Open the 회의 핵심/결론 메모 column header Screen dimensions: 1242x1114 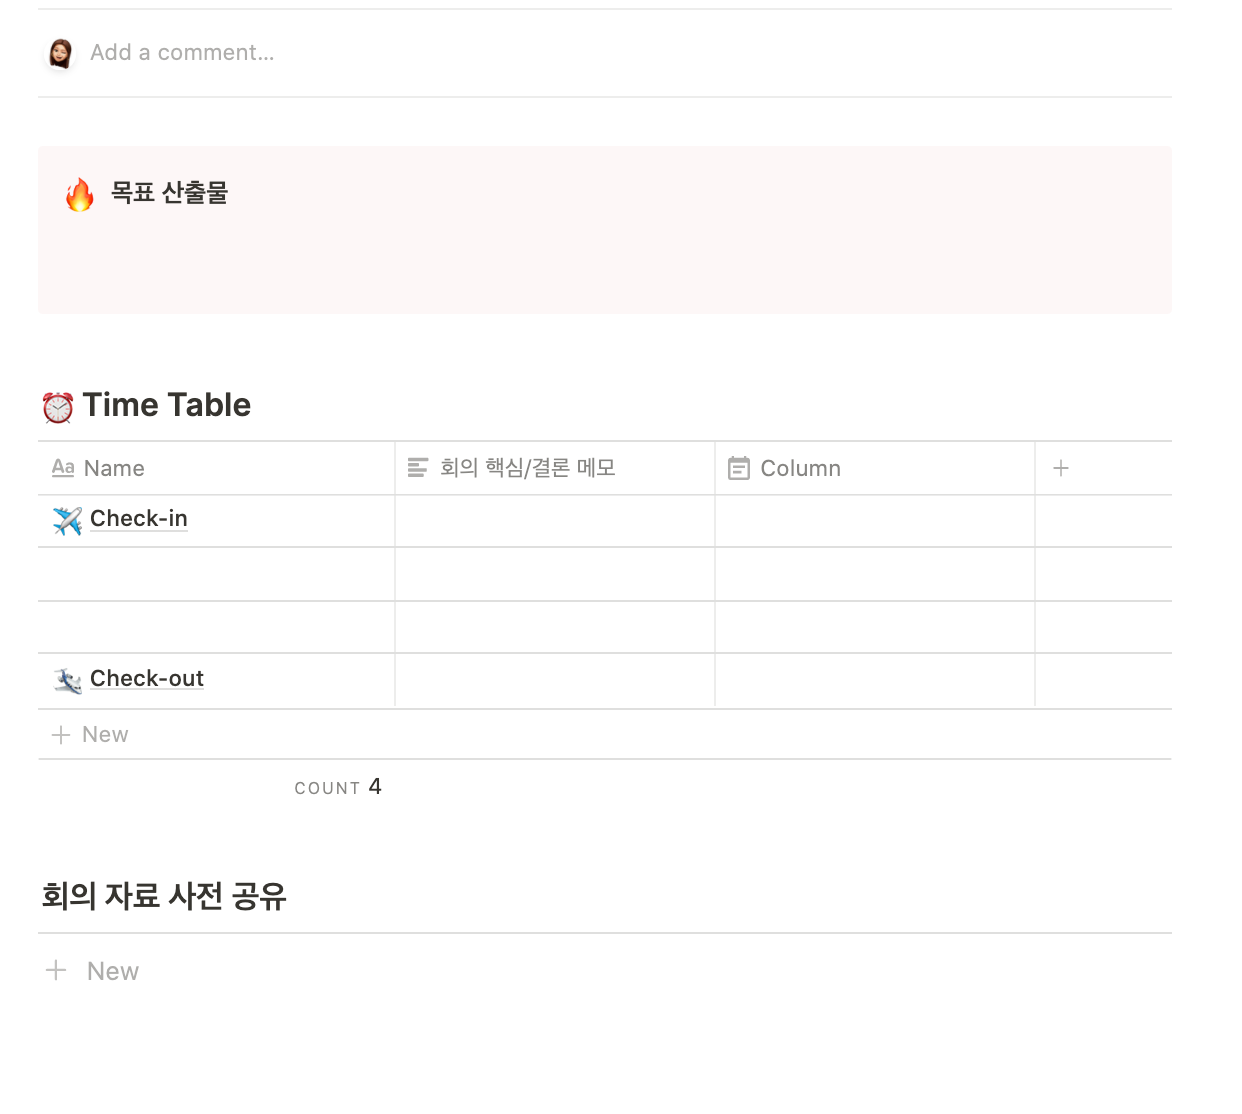[x=555, y=468]
